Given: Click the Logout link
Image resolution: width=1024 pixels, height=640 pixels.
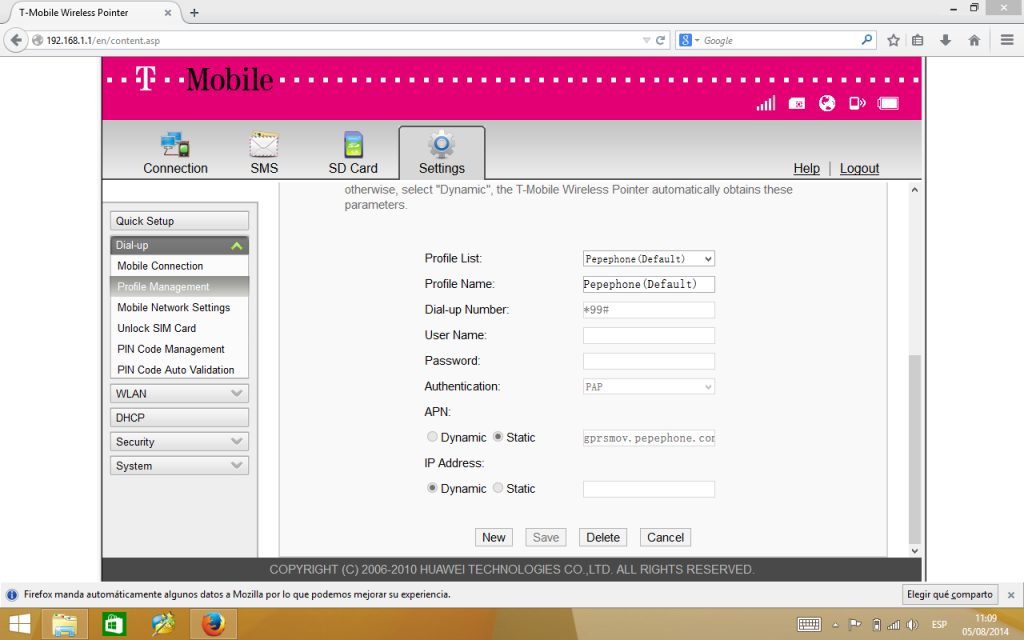Looking at the screenshot, I should pos(859,169).
